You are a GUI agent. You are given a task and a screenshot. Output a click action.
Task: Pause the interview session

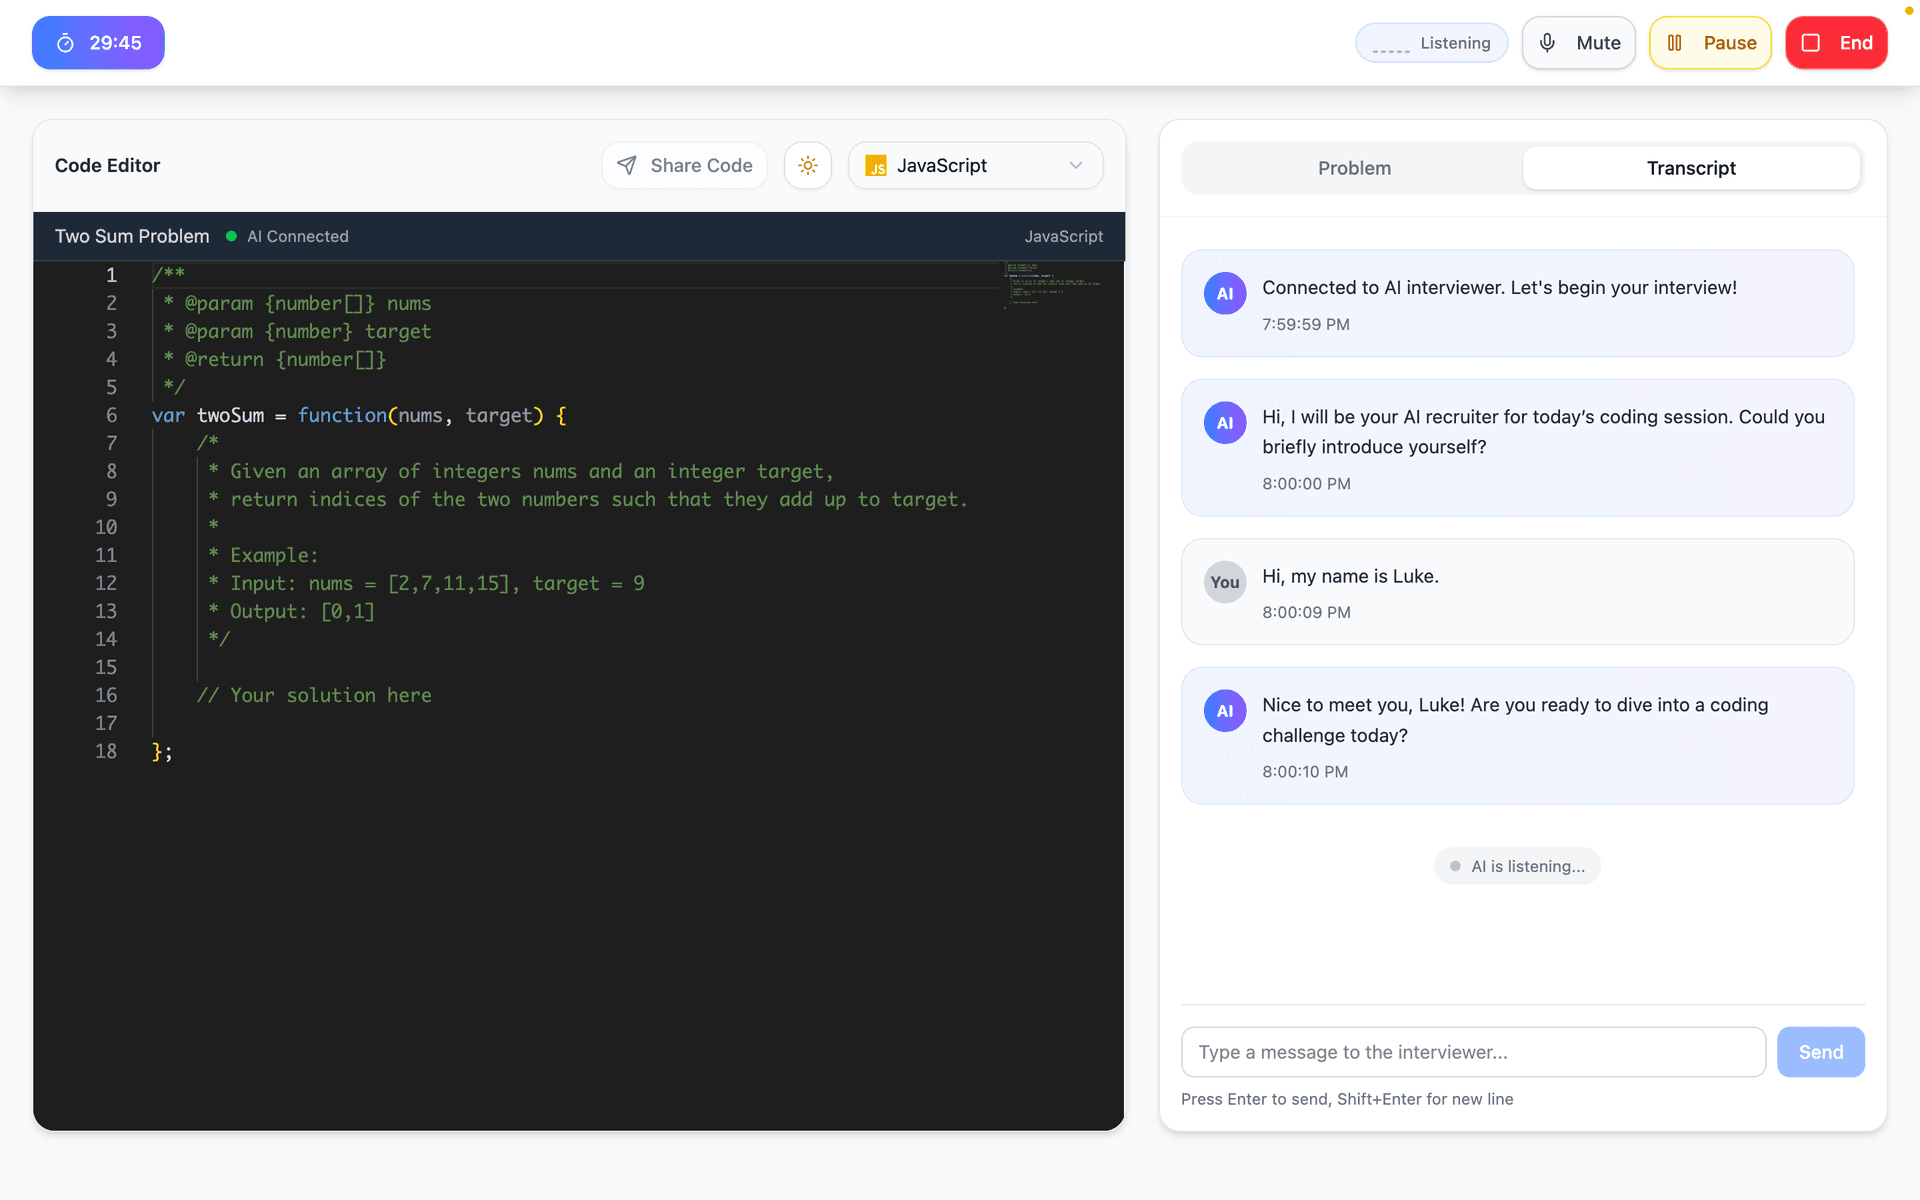[1710, 42]
